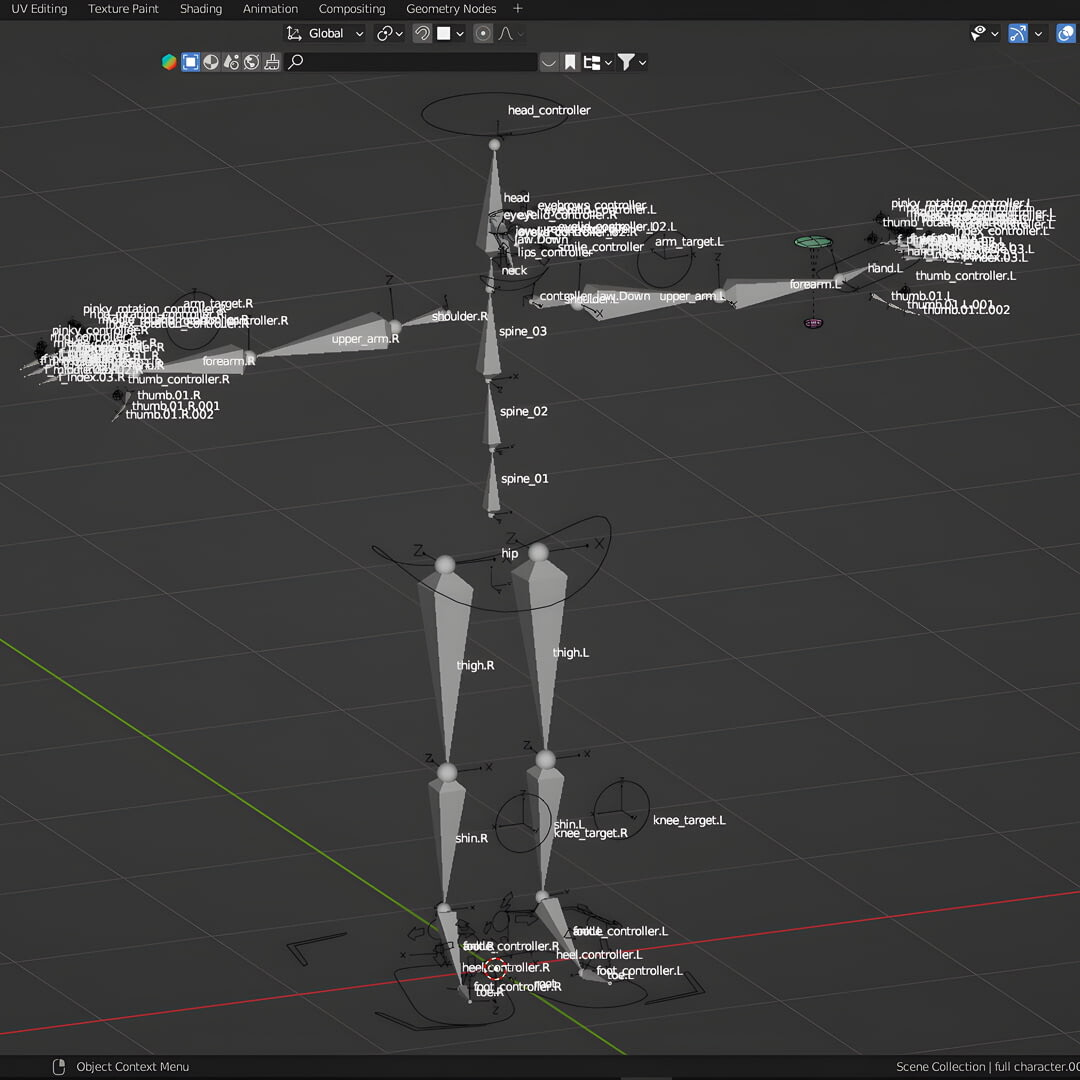Toggle the gizmo display button
1080x1080 pixels.
[1018, 33]
